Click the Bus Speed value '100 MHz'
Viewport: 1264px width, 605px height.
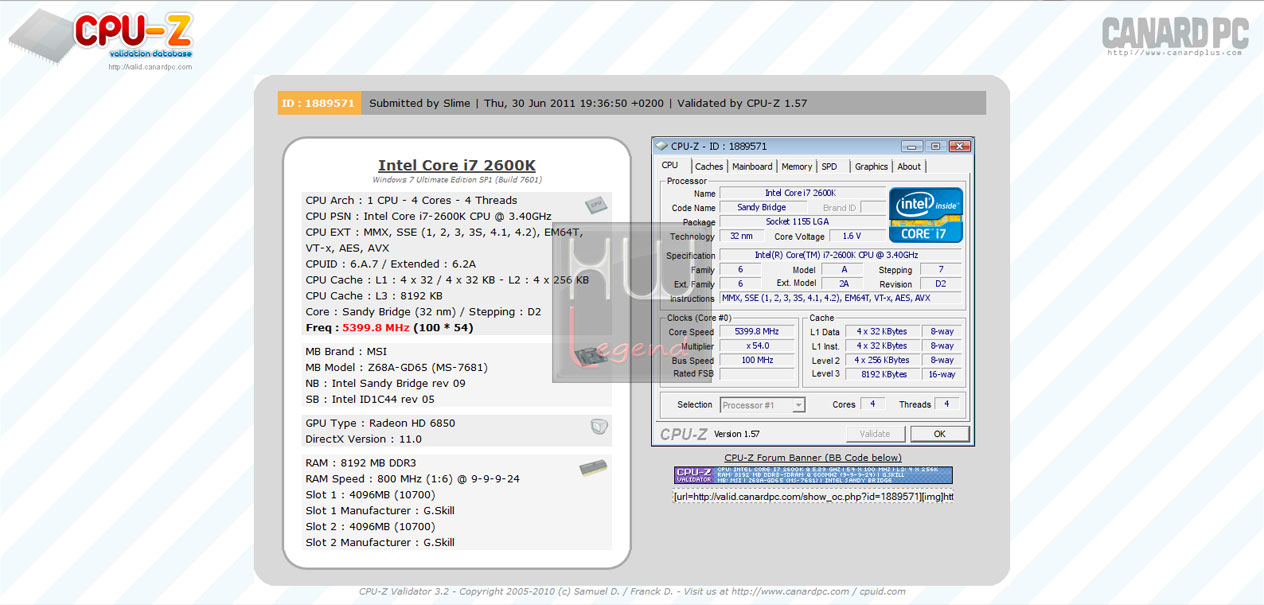click(x=758, y=360)
